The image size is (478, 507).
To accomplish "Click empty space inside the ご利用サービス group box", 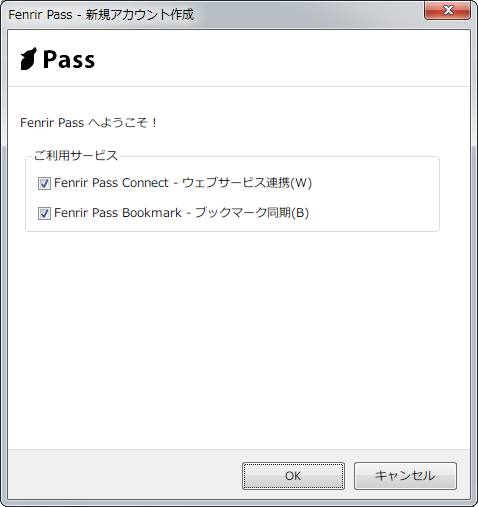I will 373,198.
